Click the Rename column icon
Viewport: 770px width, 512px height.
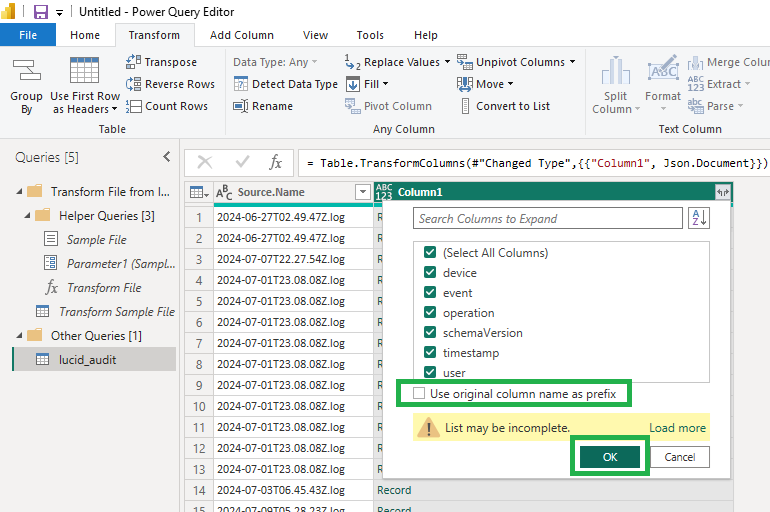241,106
